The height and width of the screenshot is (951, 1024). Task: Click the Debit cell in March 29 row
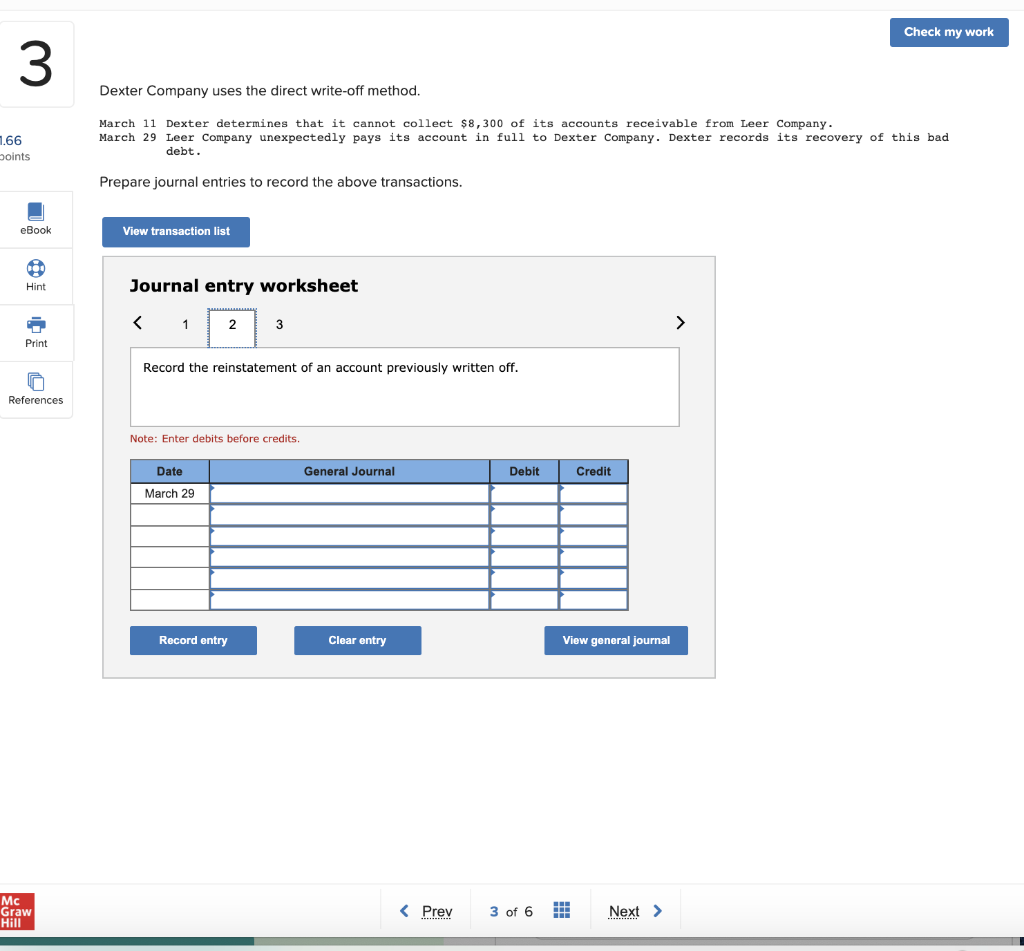click(x=524, y=494)
